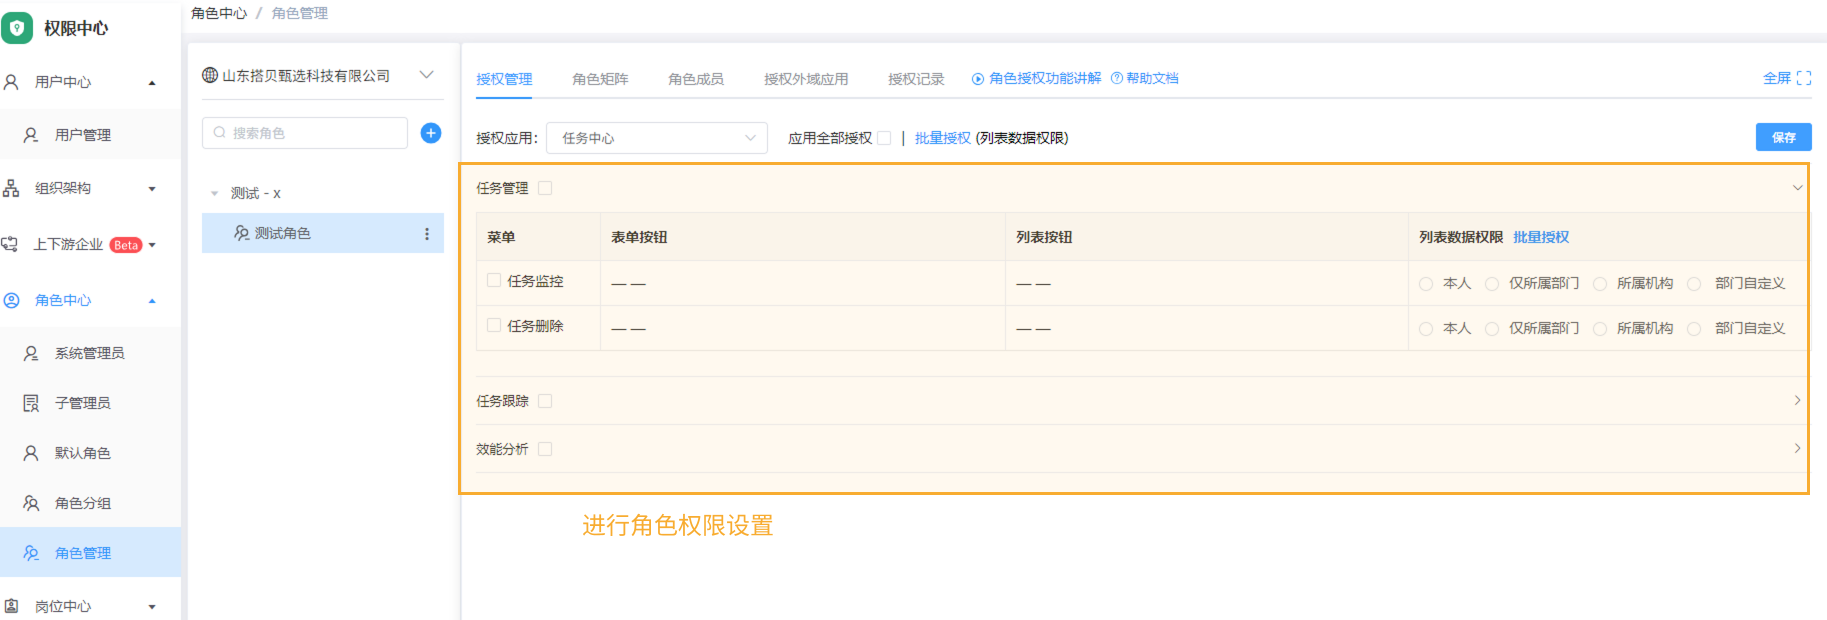Click the 批量授权 link in the table header
1827x620 pixels.
pyautogui.click(x=1541, y=237)
